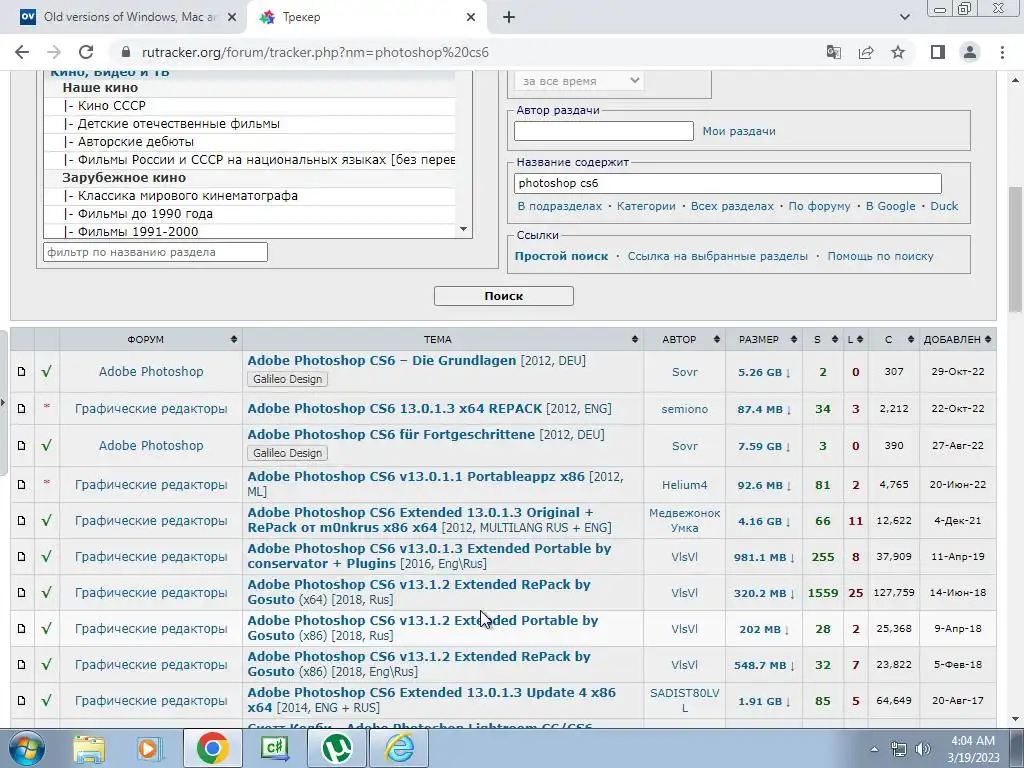Click 'Ссылка на выбранные разделы' link

tap(718, 256)
